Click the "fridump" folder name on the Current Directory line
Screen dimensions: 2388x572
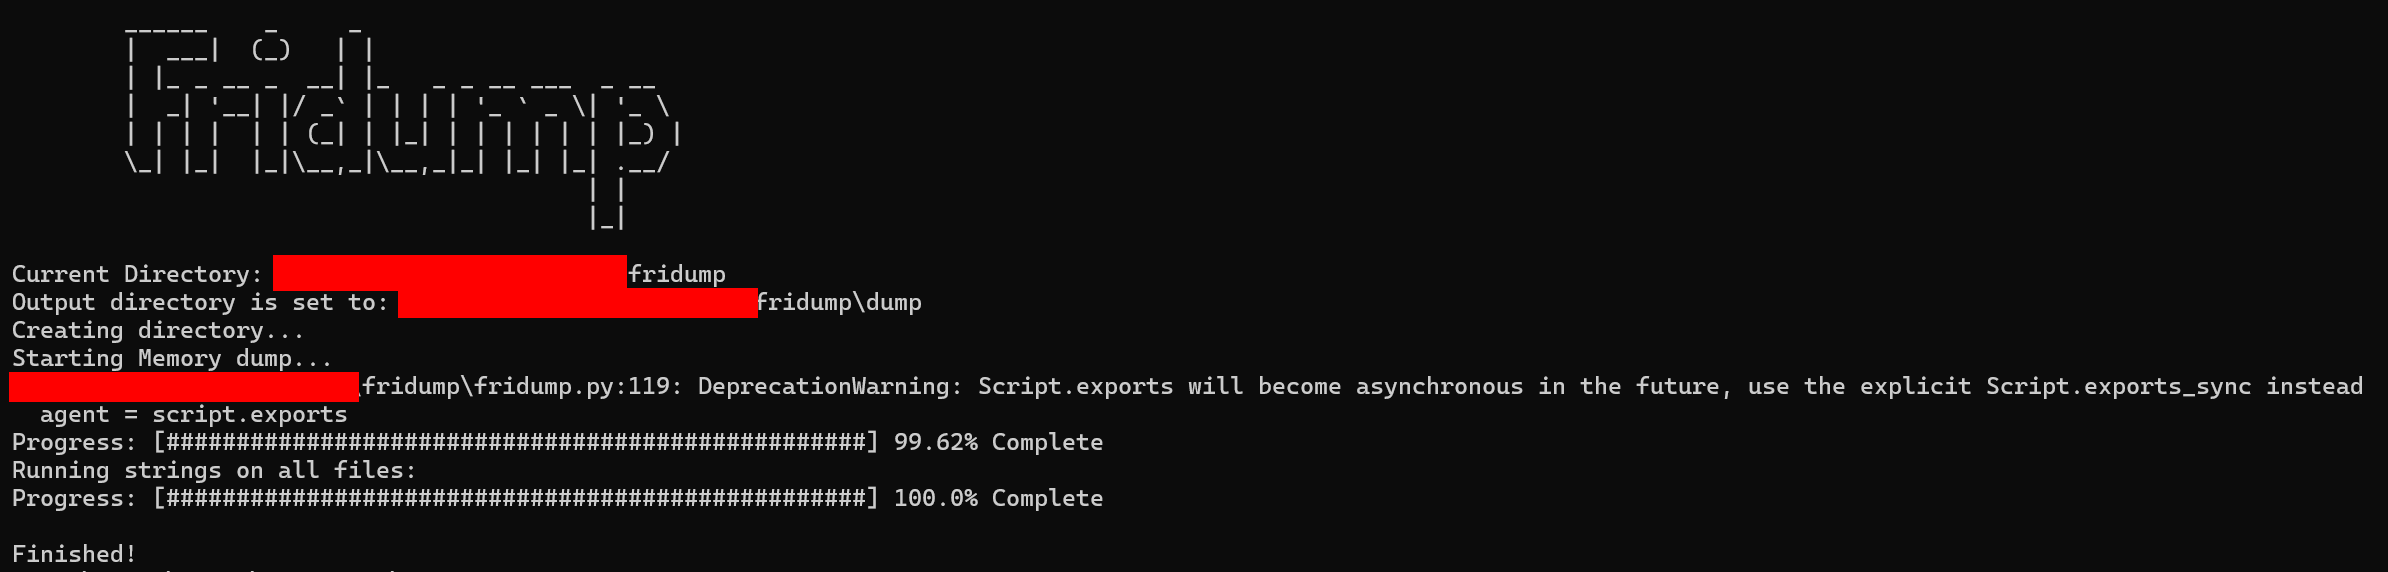[677, 274]
